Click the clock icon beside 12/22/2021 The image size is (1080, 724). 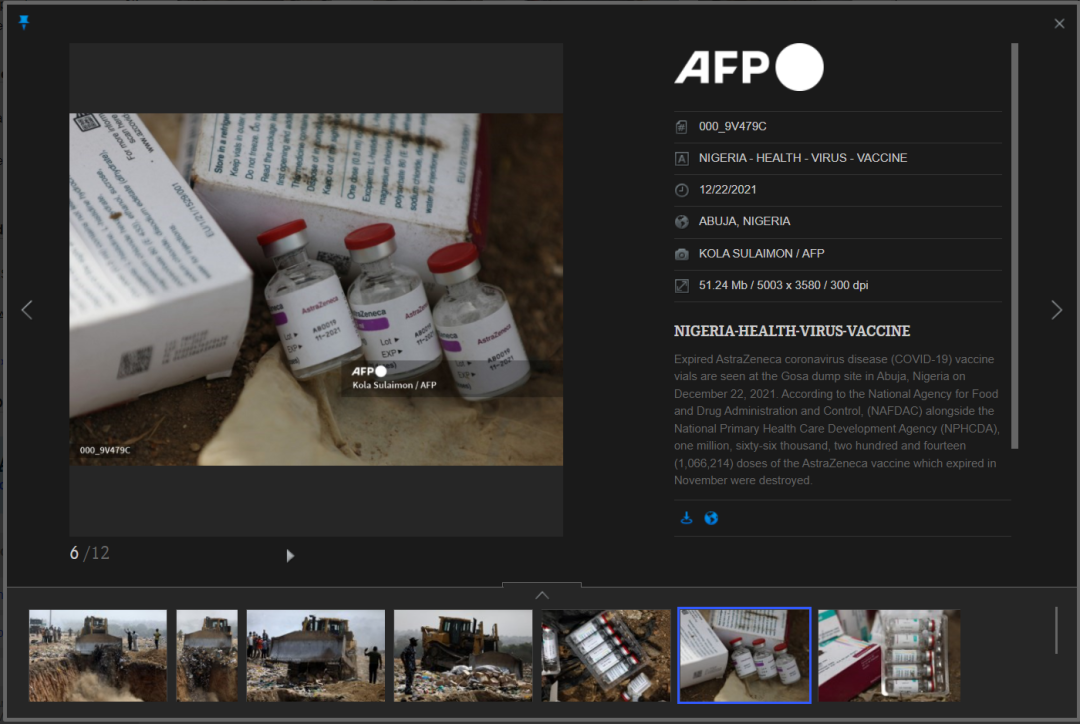coord(681,190)
